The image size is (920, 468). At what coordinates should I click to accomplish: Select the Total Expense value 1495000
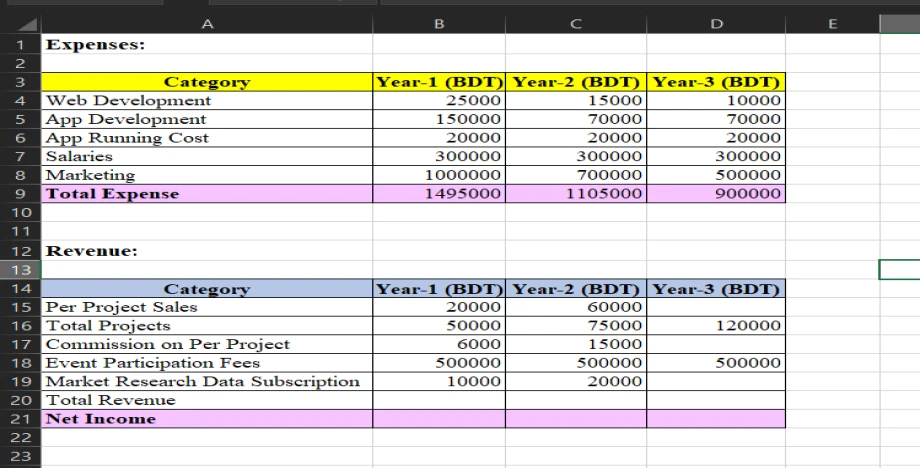(x=439, y=194)
